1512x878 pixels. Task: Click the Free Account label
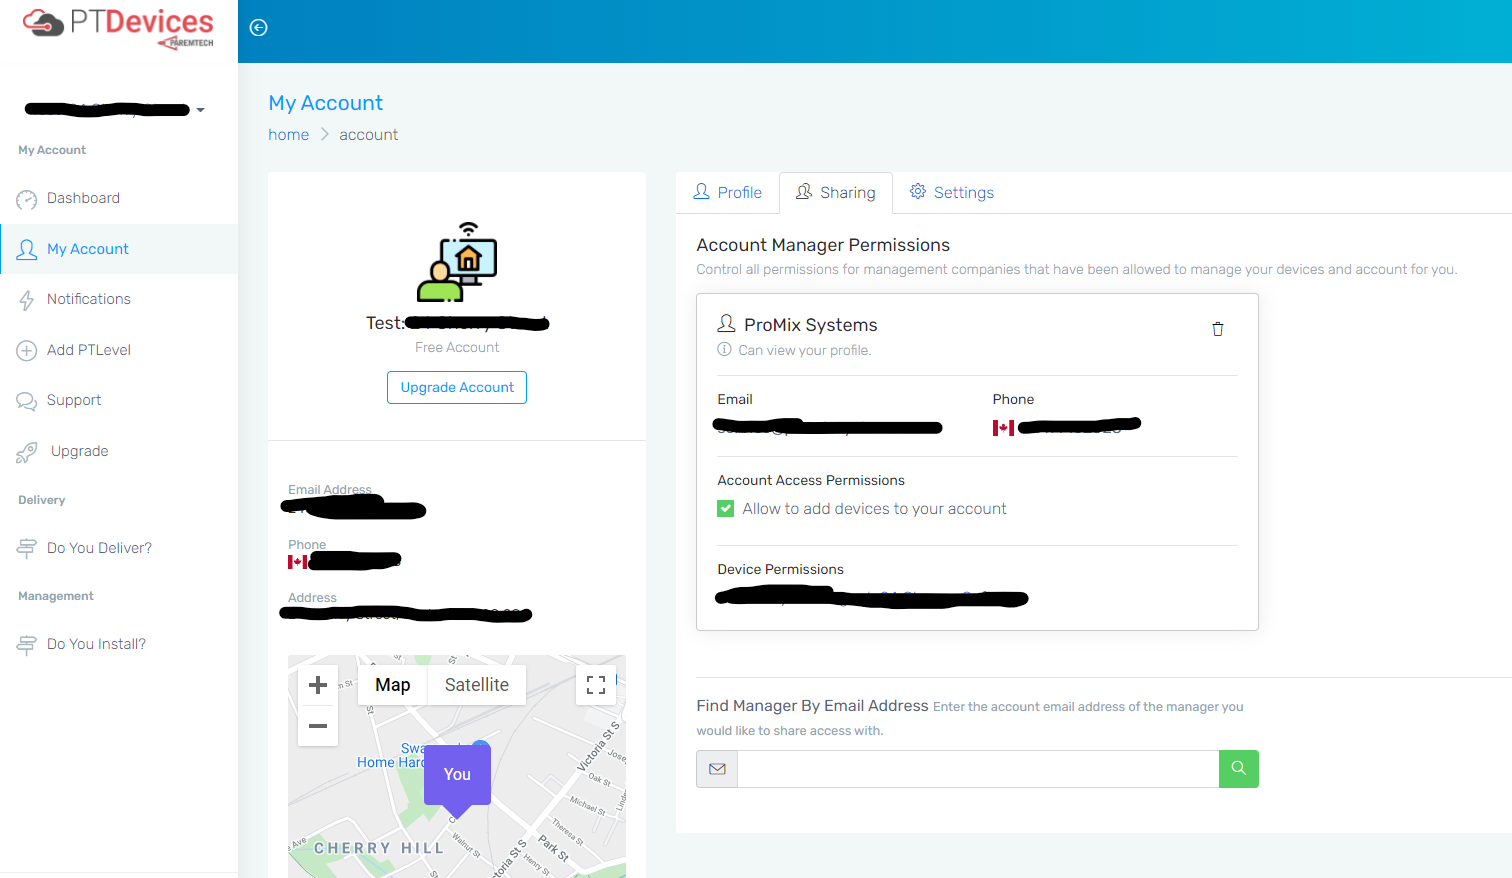coord(457,347)
